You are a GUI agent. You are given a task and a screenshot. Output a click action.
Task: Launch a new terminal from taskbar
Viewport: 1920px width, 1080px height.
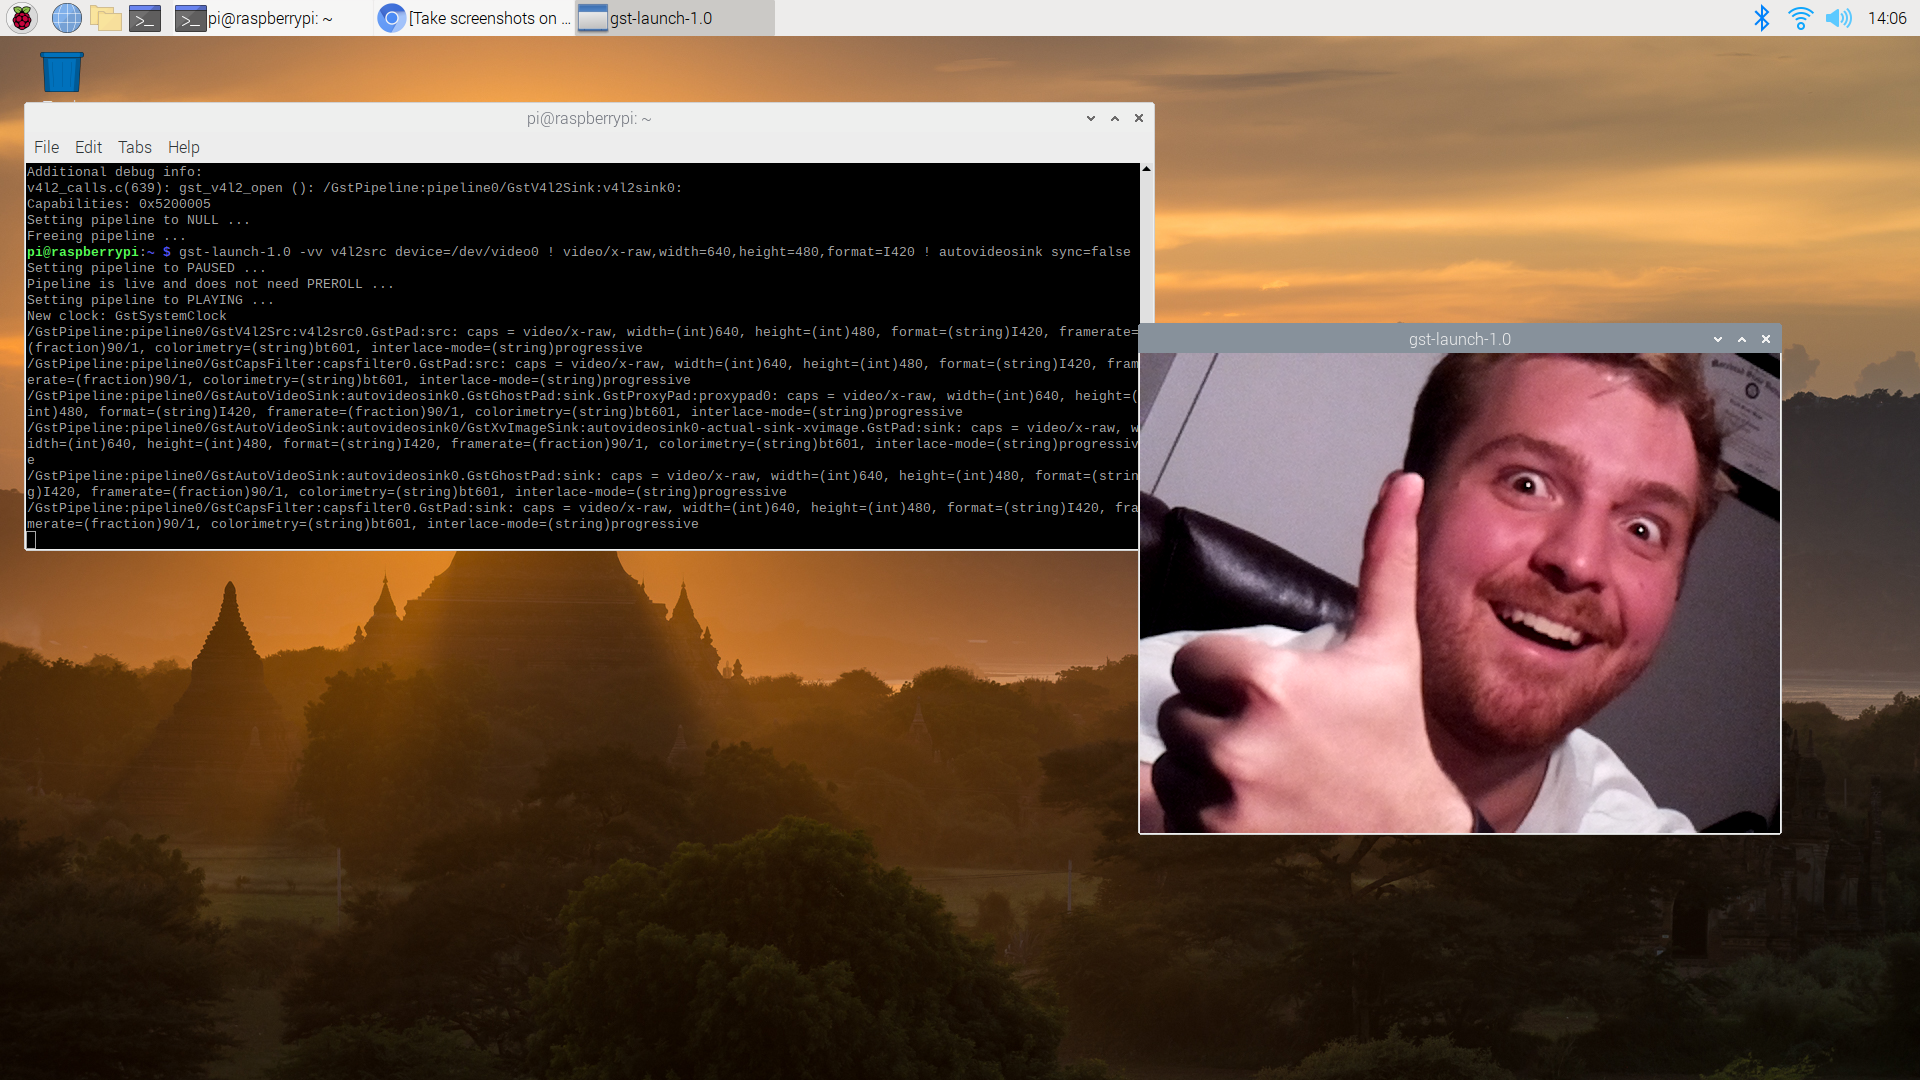(145, 18)
